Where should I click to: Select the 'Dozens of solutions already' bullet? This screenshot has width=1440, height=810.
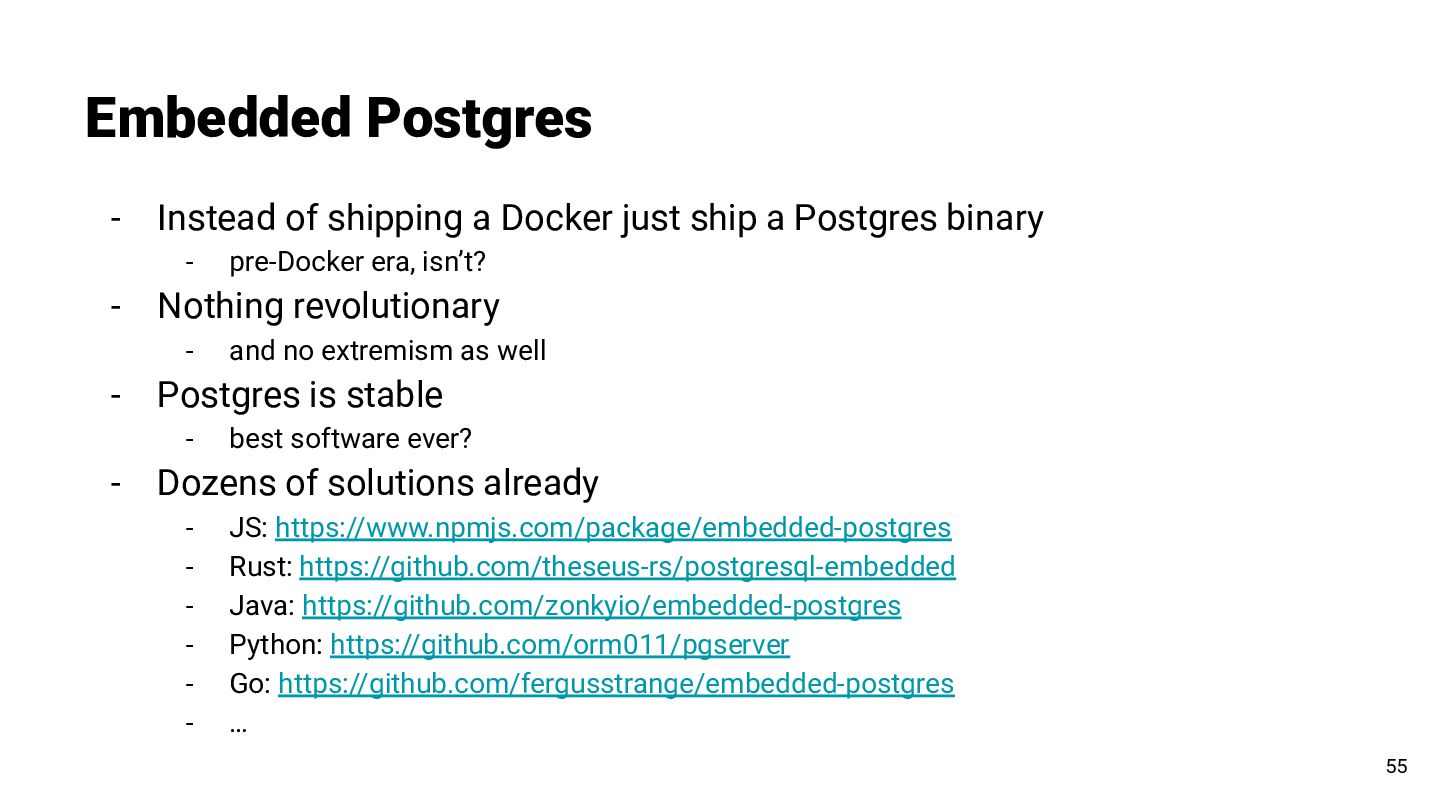tap(377, 483)
